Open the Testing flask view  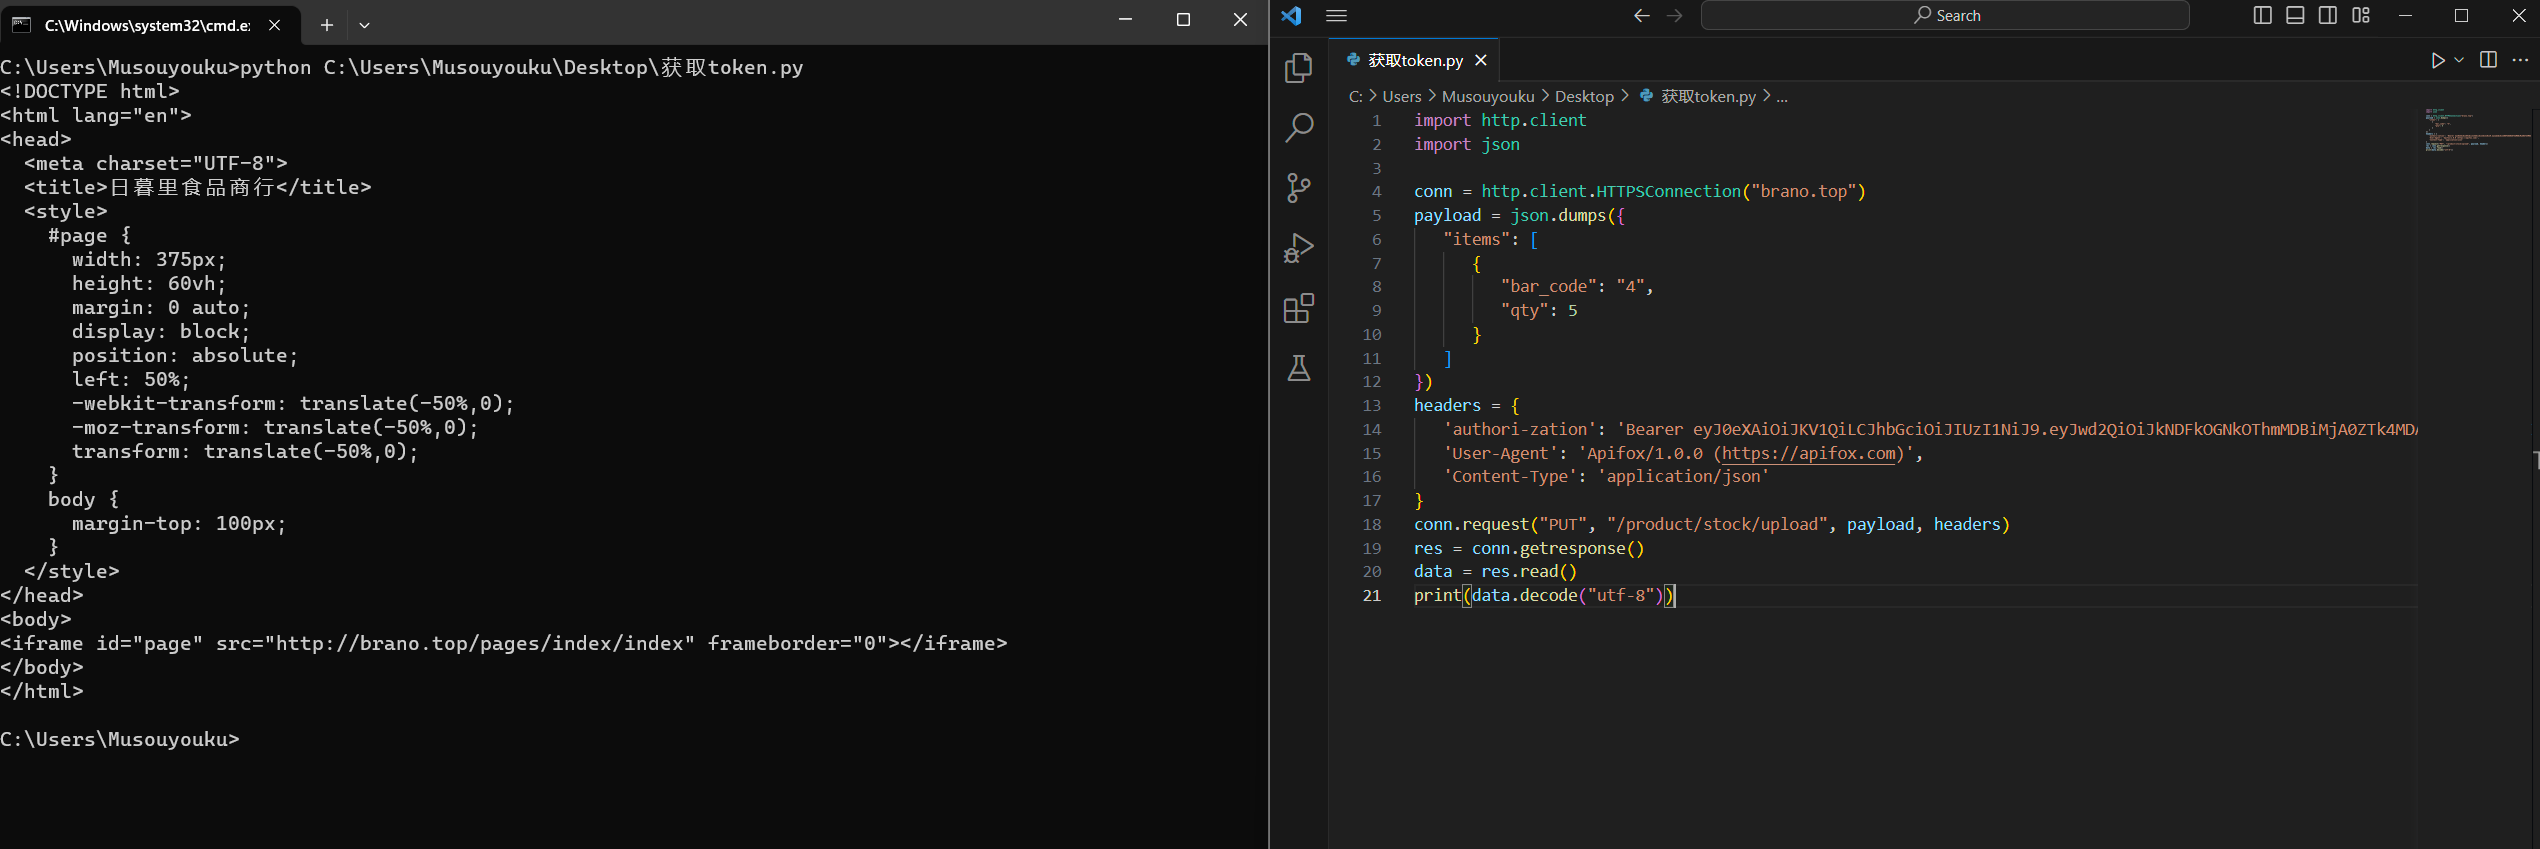(x=1298, y=368)
